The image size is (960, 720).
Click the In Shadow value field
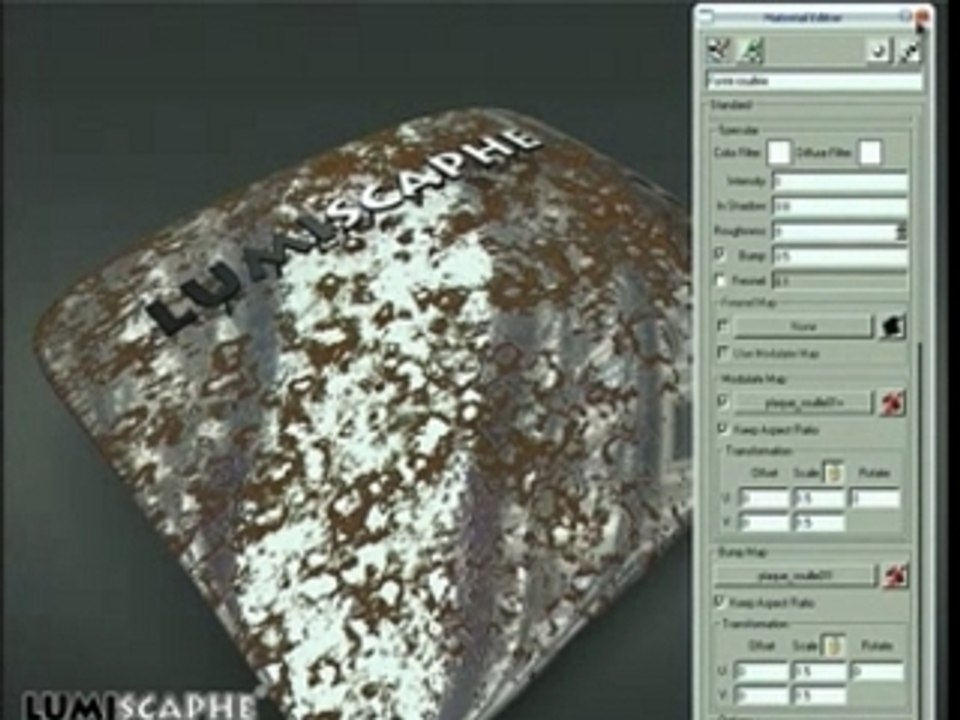pos(839,206)
